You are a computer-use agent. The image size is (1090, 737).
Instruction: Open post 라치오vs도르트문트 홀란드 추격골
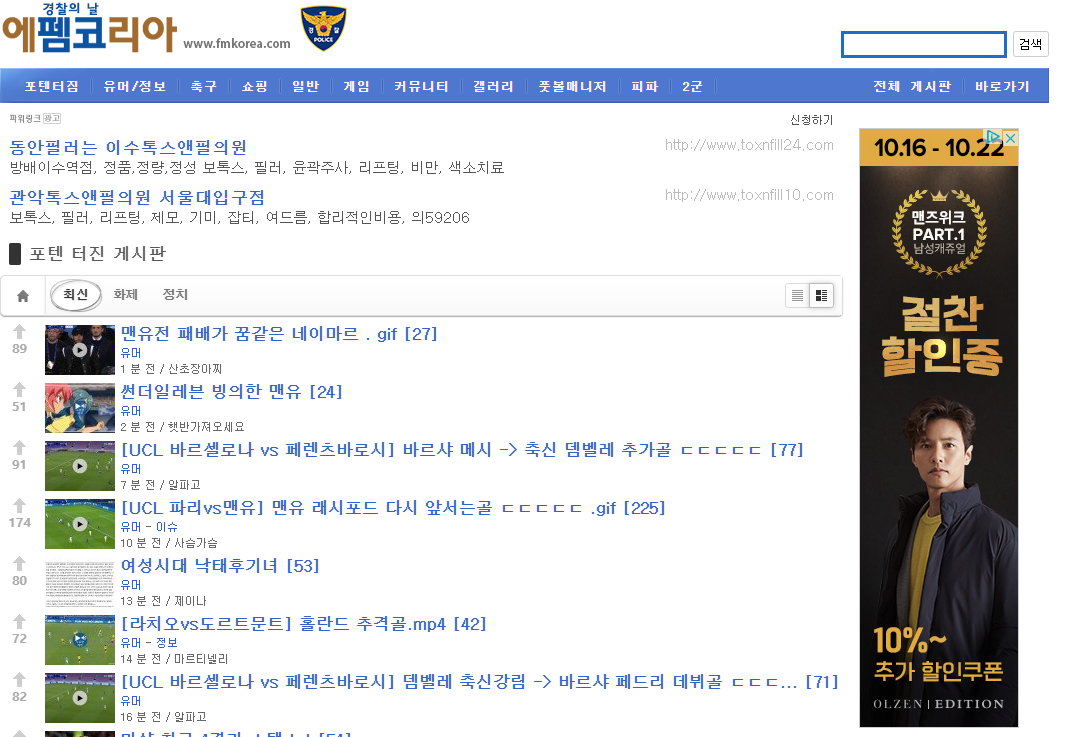(303, 624)
